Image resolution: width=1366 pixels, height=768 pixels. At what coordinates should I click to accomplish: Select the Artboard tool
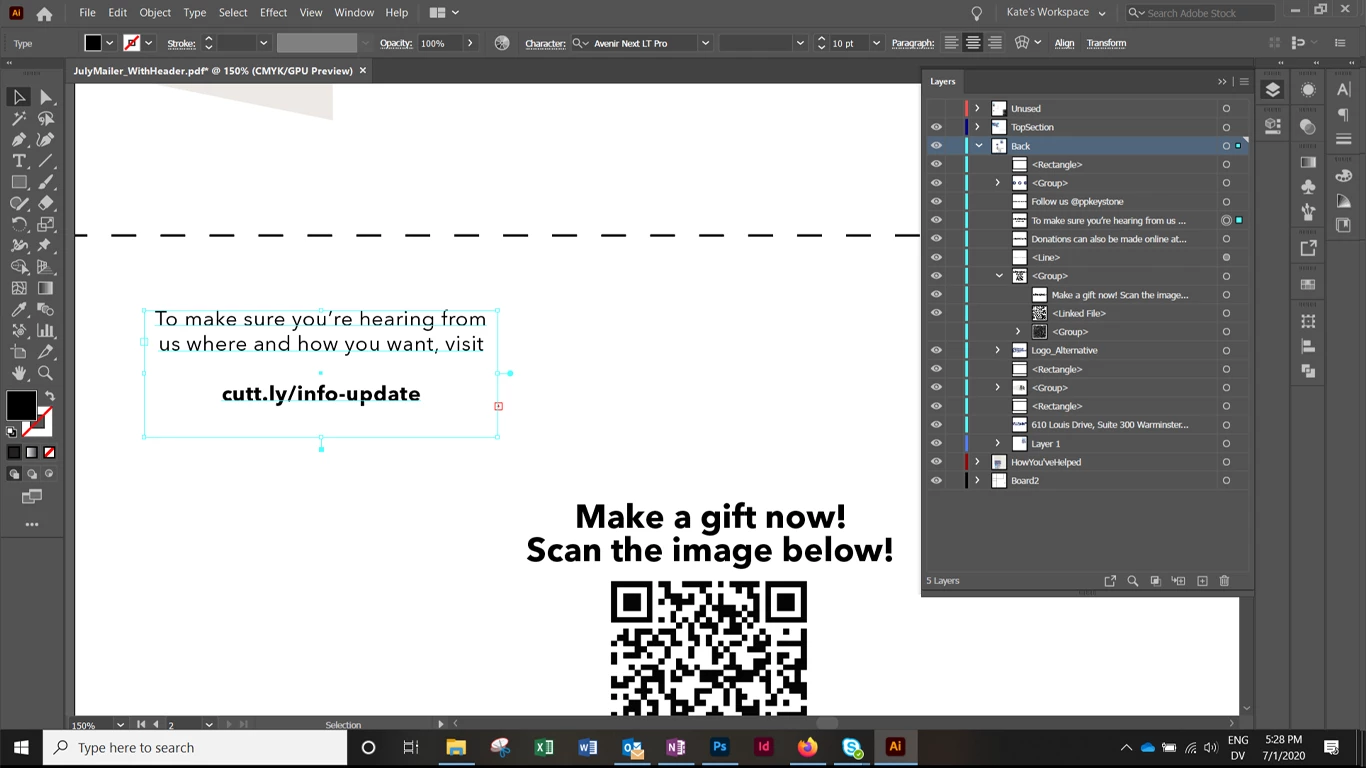pyautogui.click(x=19, y=352)
